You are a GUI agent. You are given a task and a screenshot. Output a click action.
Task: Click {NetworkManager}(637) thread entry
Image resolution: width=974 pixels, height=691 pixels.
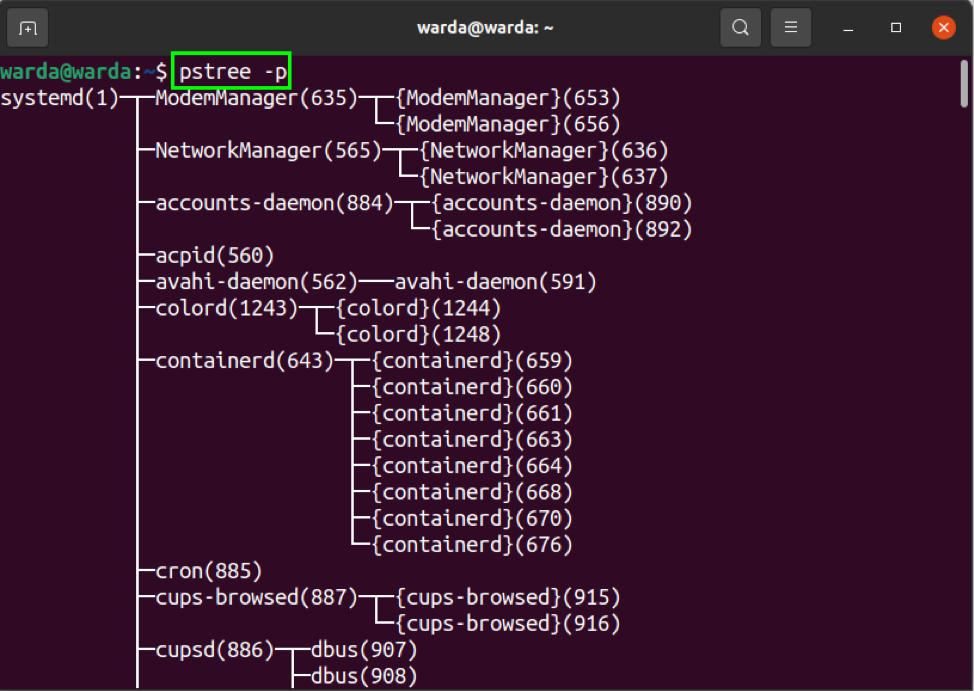544,177
